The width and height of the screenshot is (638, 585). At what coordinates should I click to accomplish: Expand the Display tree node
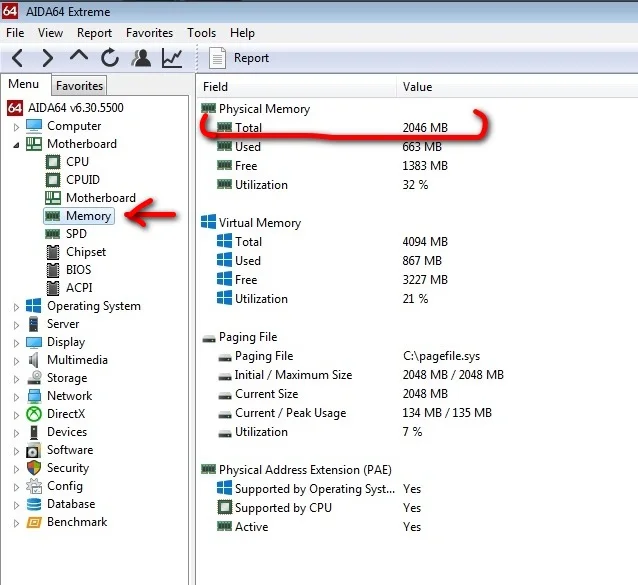coord(16,343)
